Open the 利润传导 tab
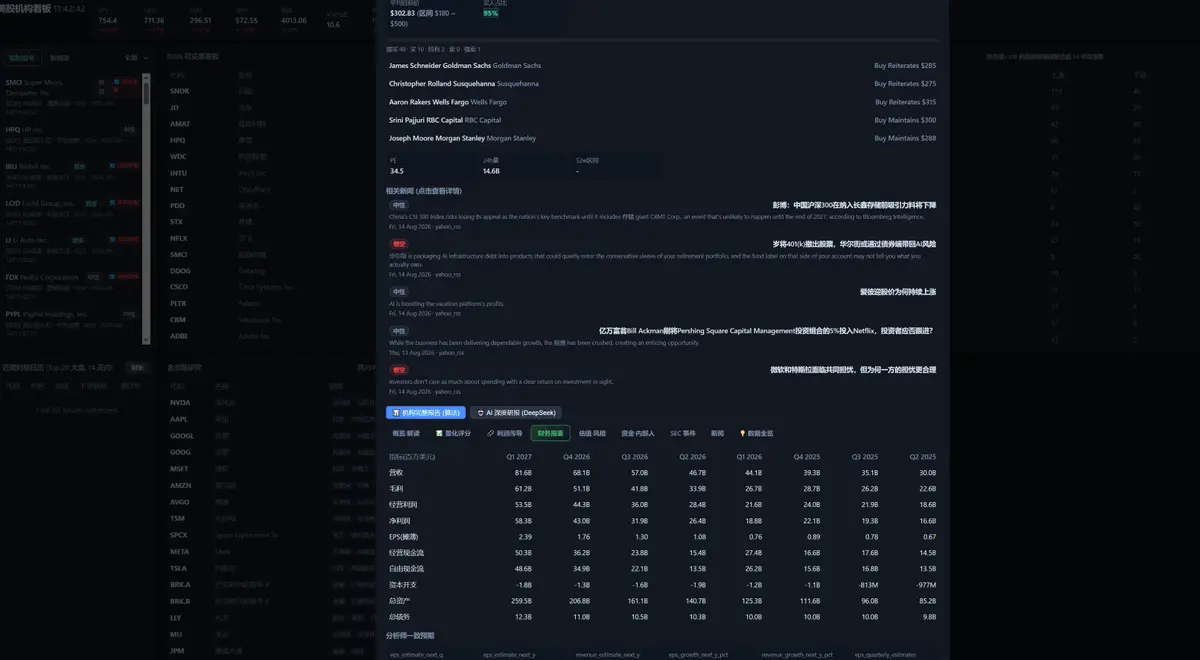The image size is (1200, 660). pos(505,433)
